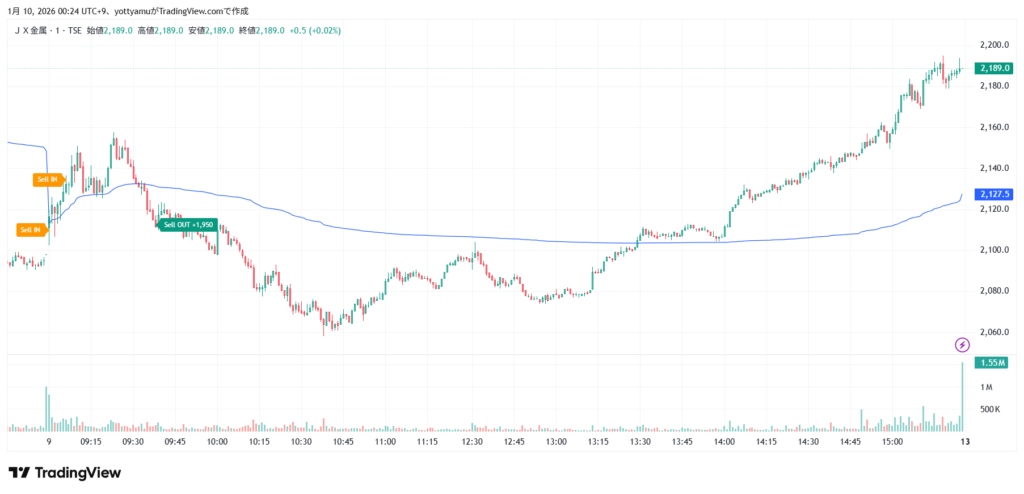This screenshot has width=1024, height=494.
Task: Click the lower orange Sell IN marker
Action: pyautogui.click(x=31, y=229)
